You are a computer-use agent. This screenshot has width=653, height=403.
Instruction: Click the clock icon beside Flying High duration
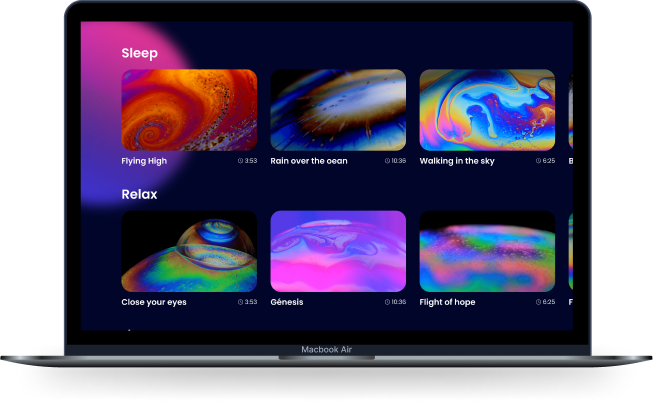(x=240, y=161)
